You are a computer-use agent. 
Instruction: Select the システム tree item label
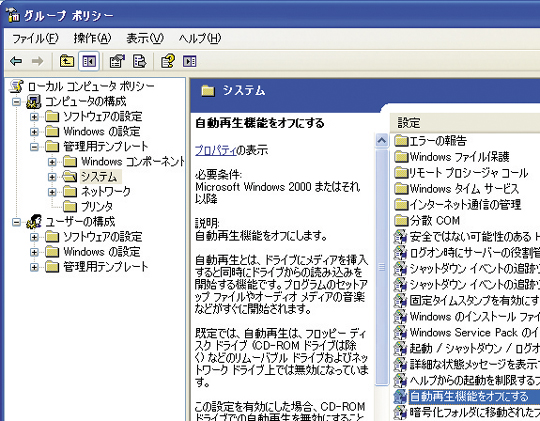click(x=100, y=176)
